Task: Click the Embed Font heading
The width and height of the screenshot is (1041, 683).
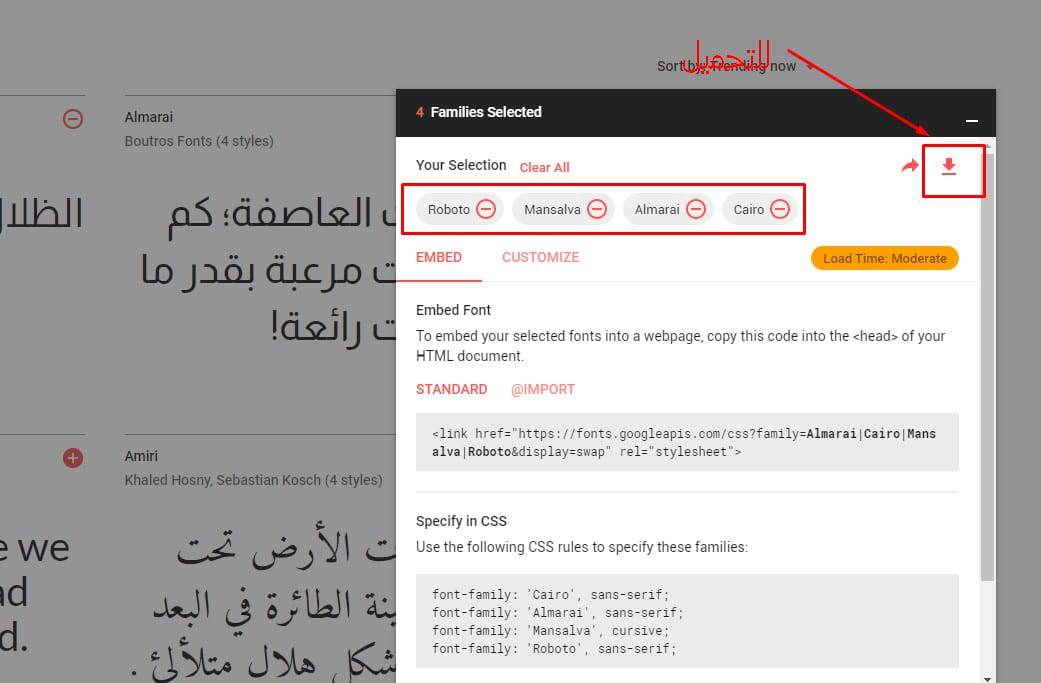Action: [x=453, y=310]
